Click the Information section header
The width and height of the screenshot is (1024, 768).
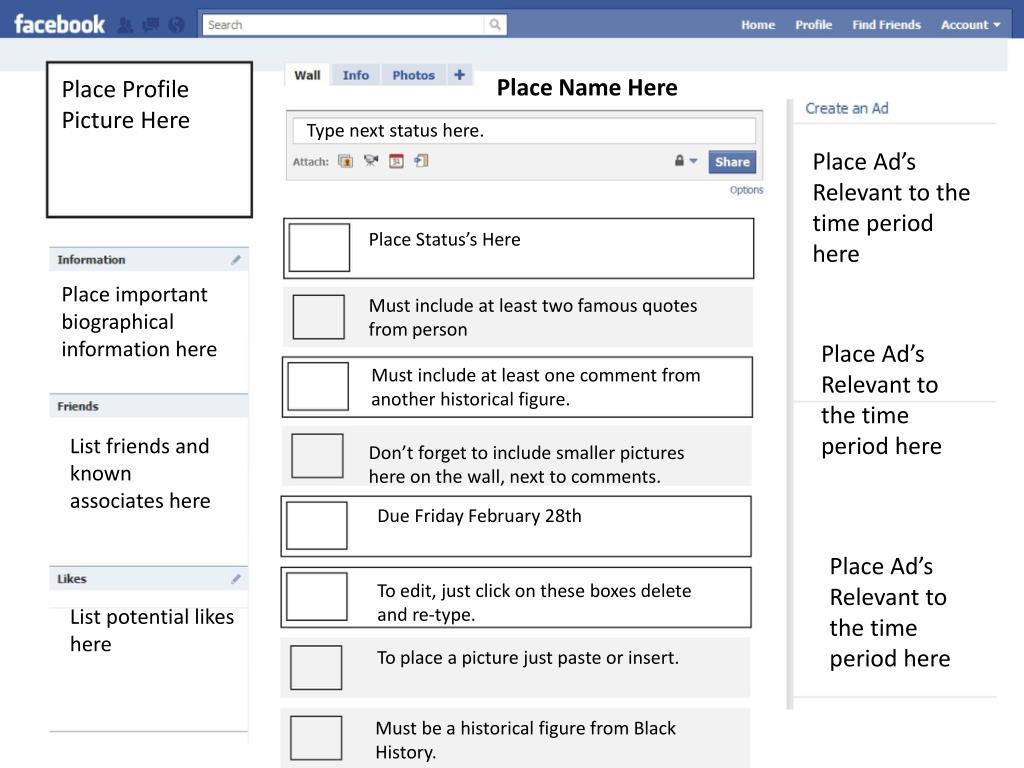point(149,259)
